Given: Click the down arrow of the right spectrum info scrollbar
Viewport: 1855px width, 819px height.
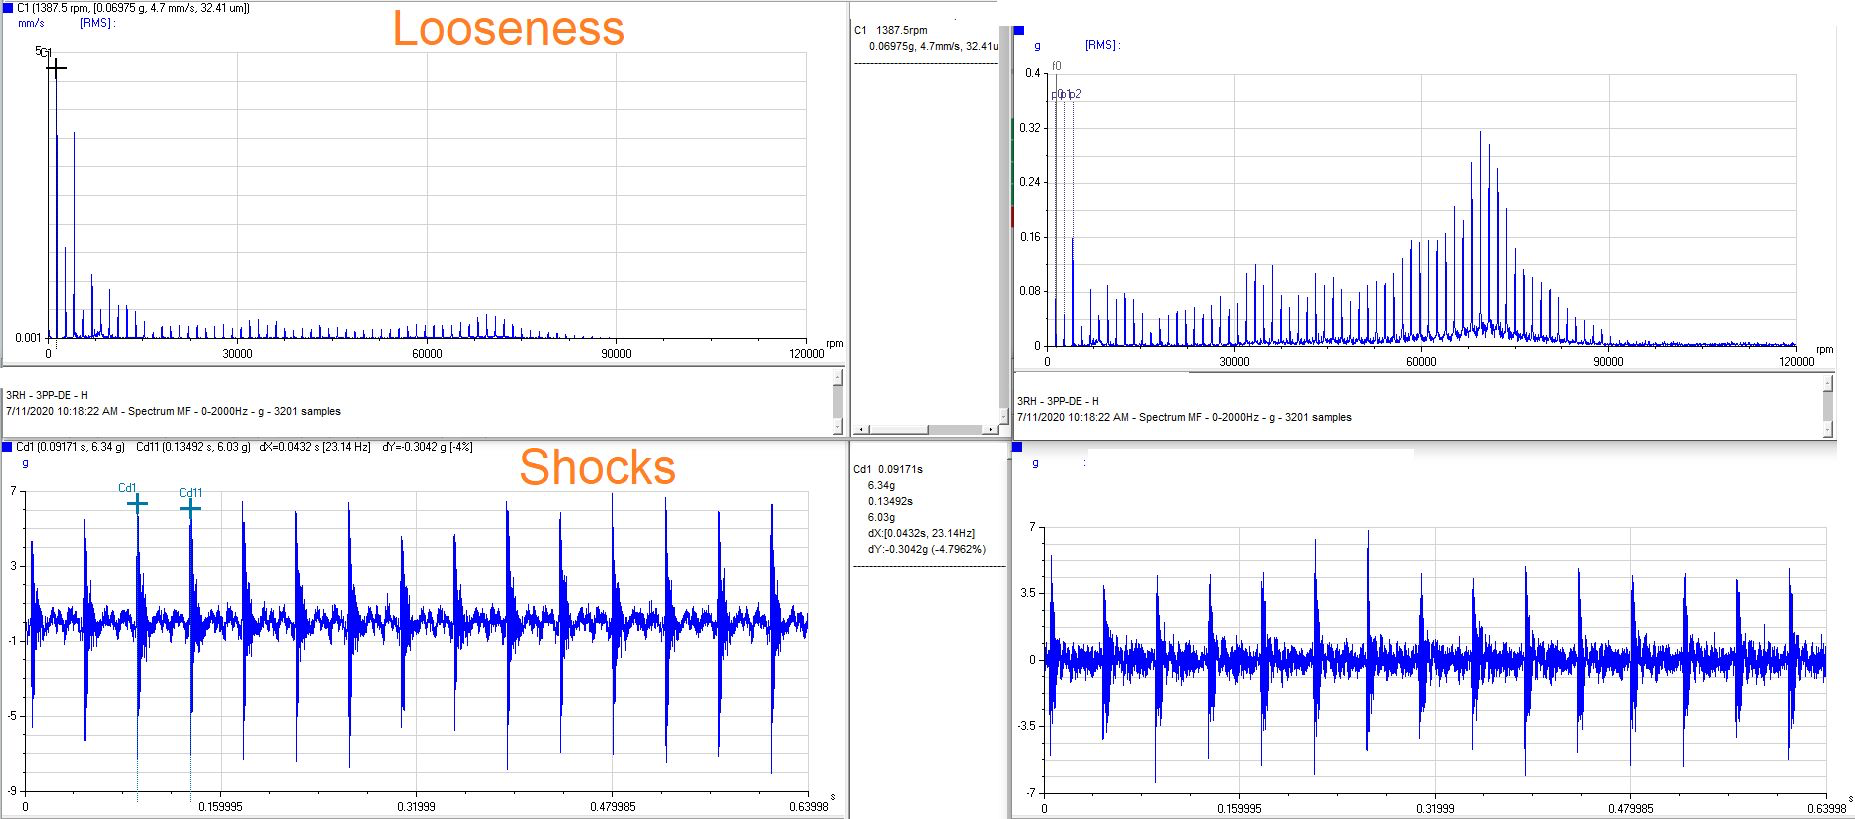Looking at the screenshot, I should click(1828, 430).
